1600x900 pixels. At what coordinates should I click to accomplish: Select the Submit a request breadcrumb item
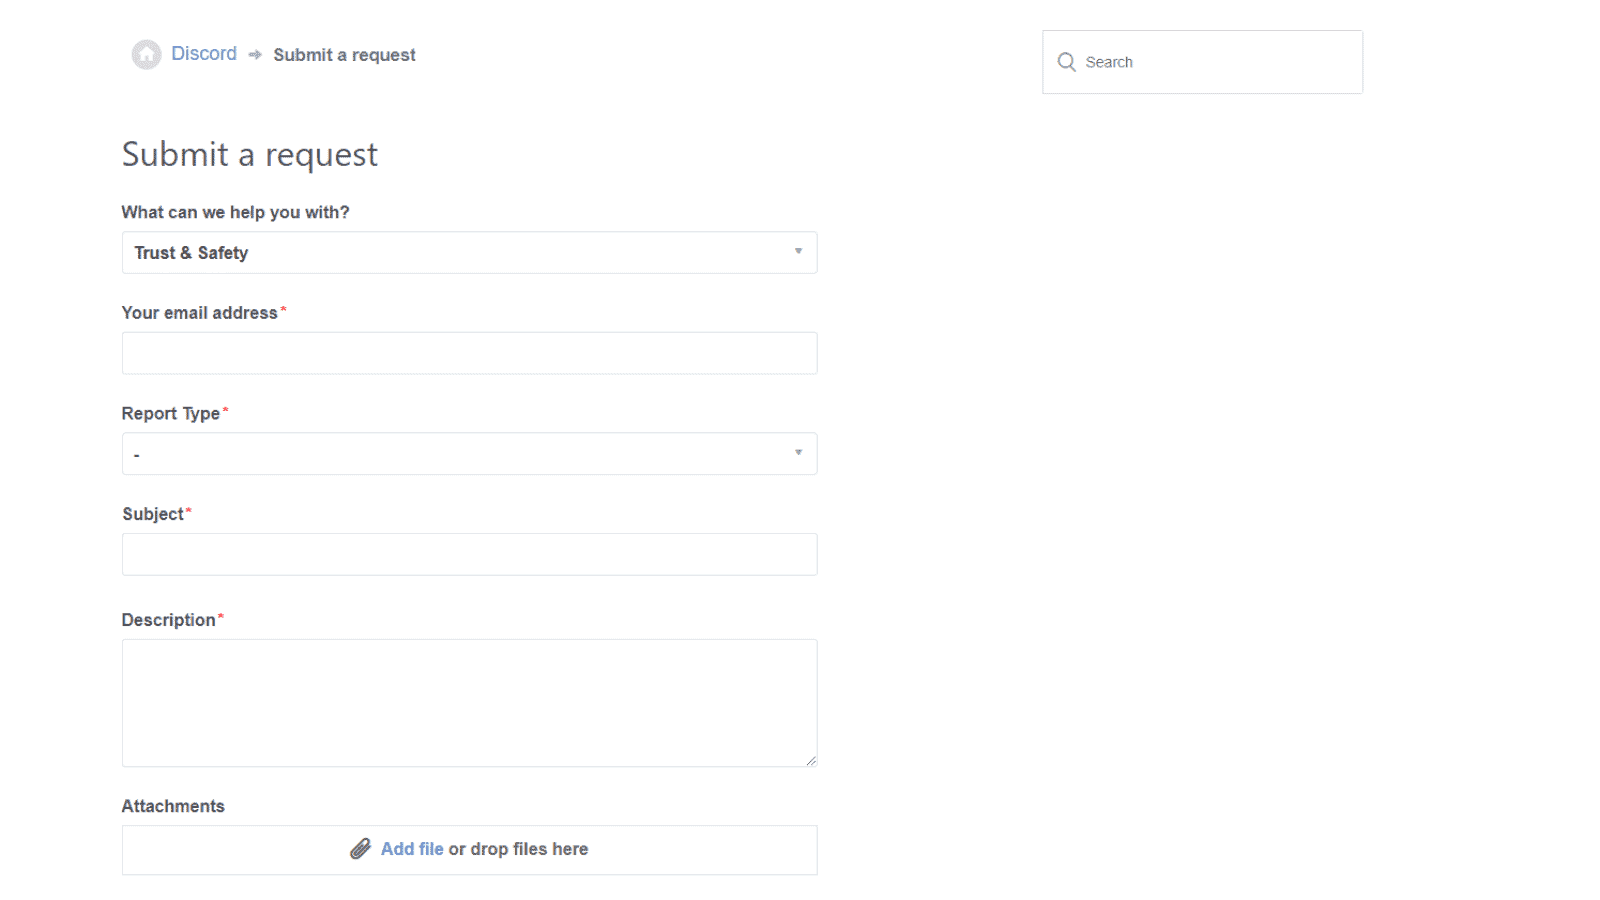pyautogui.click(x=344, y=54)
